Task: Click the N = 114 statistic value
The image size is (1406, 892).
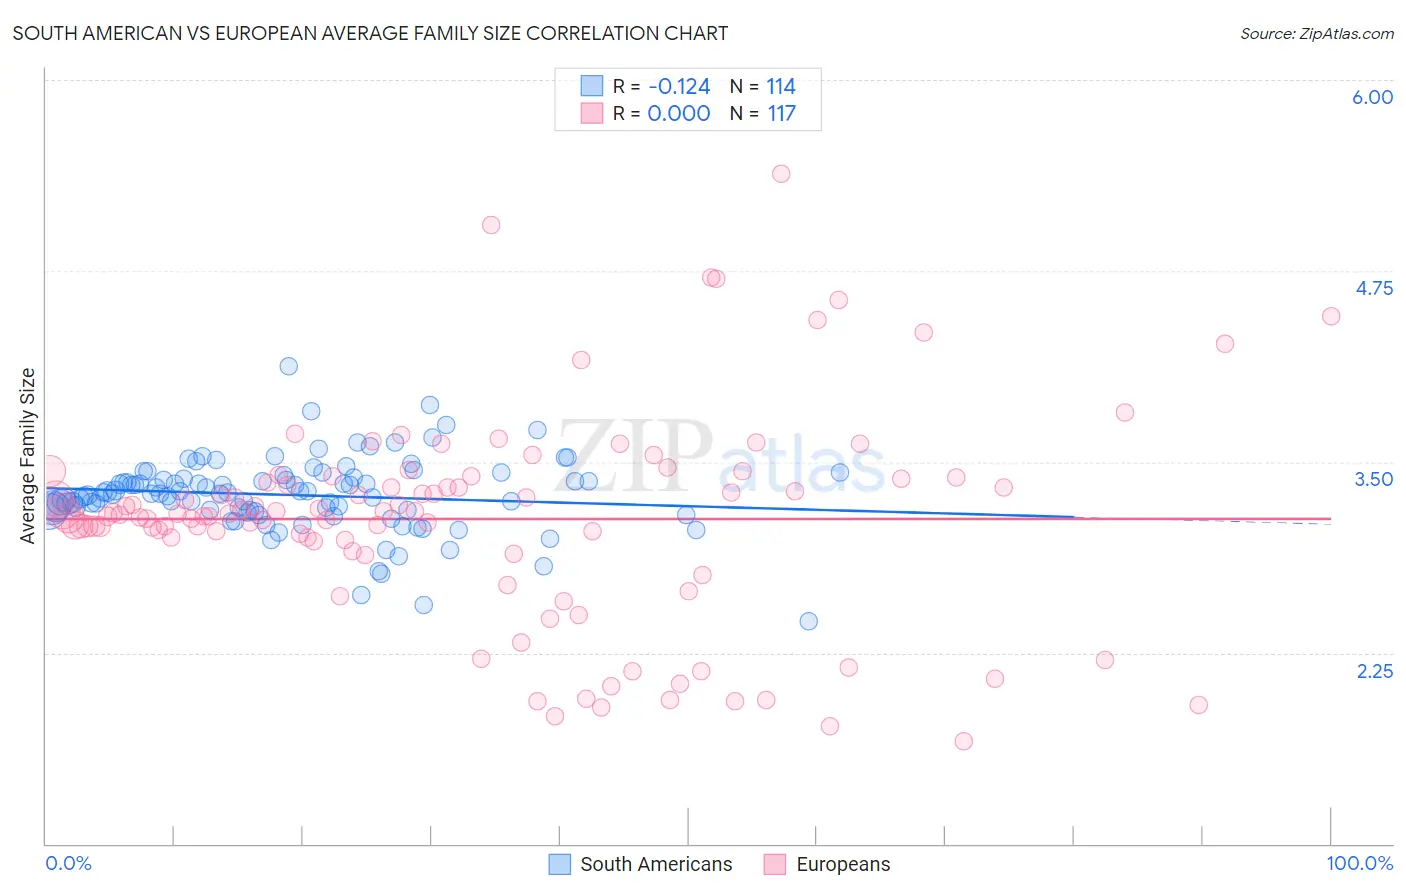Action: 763,86
